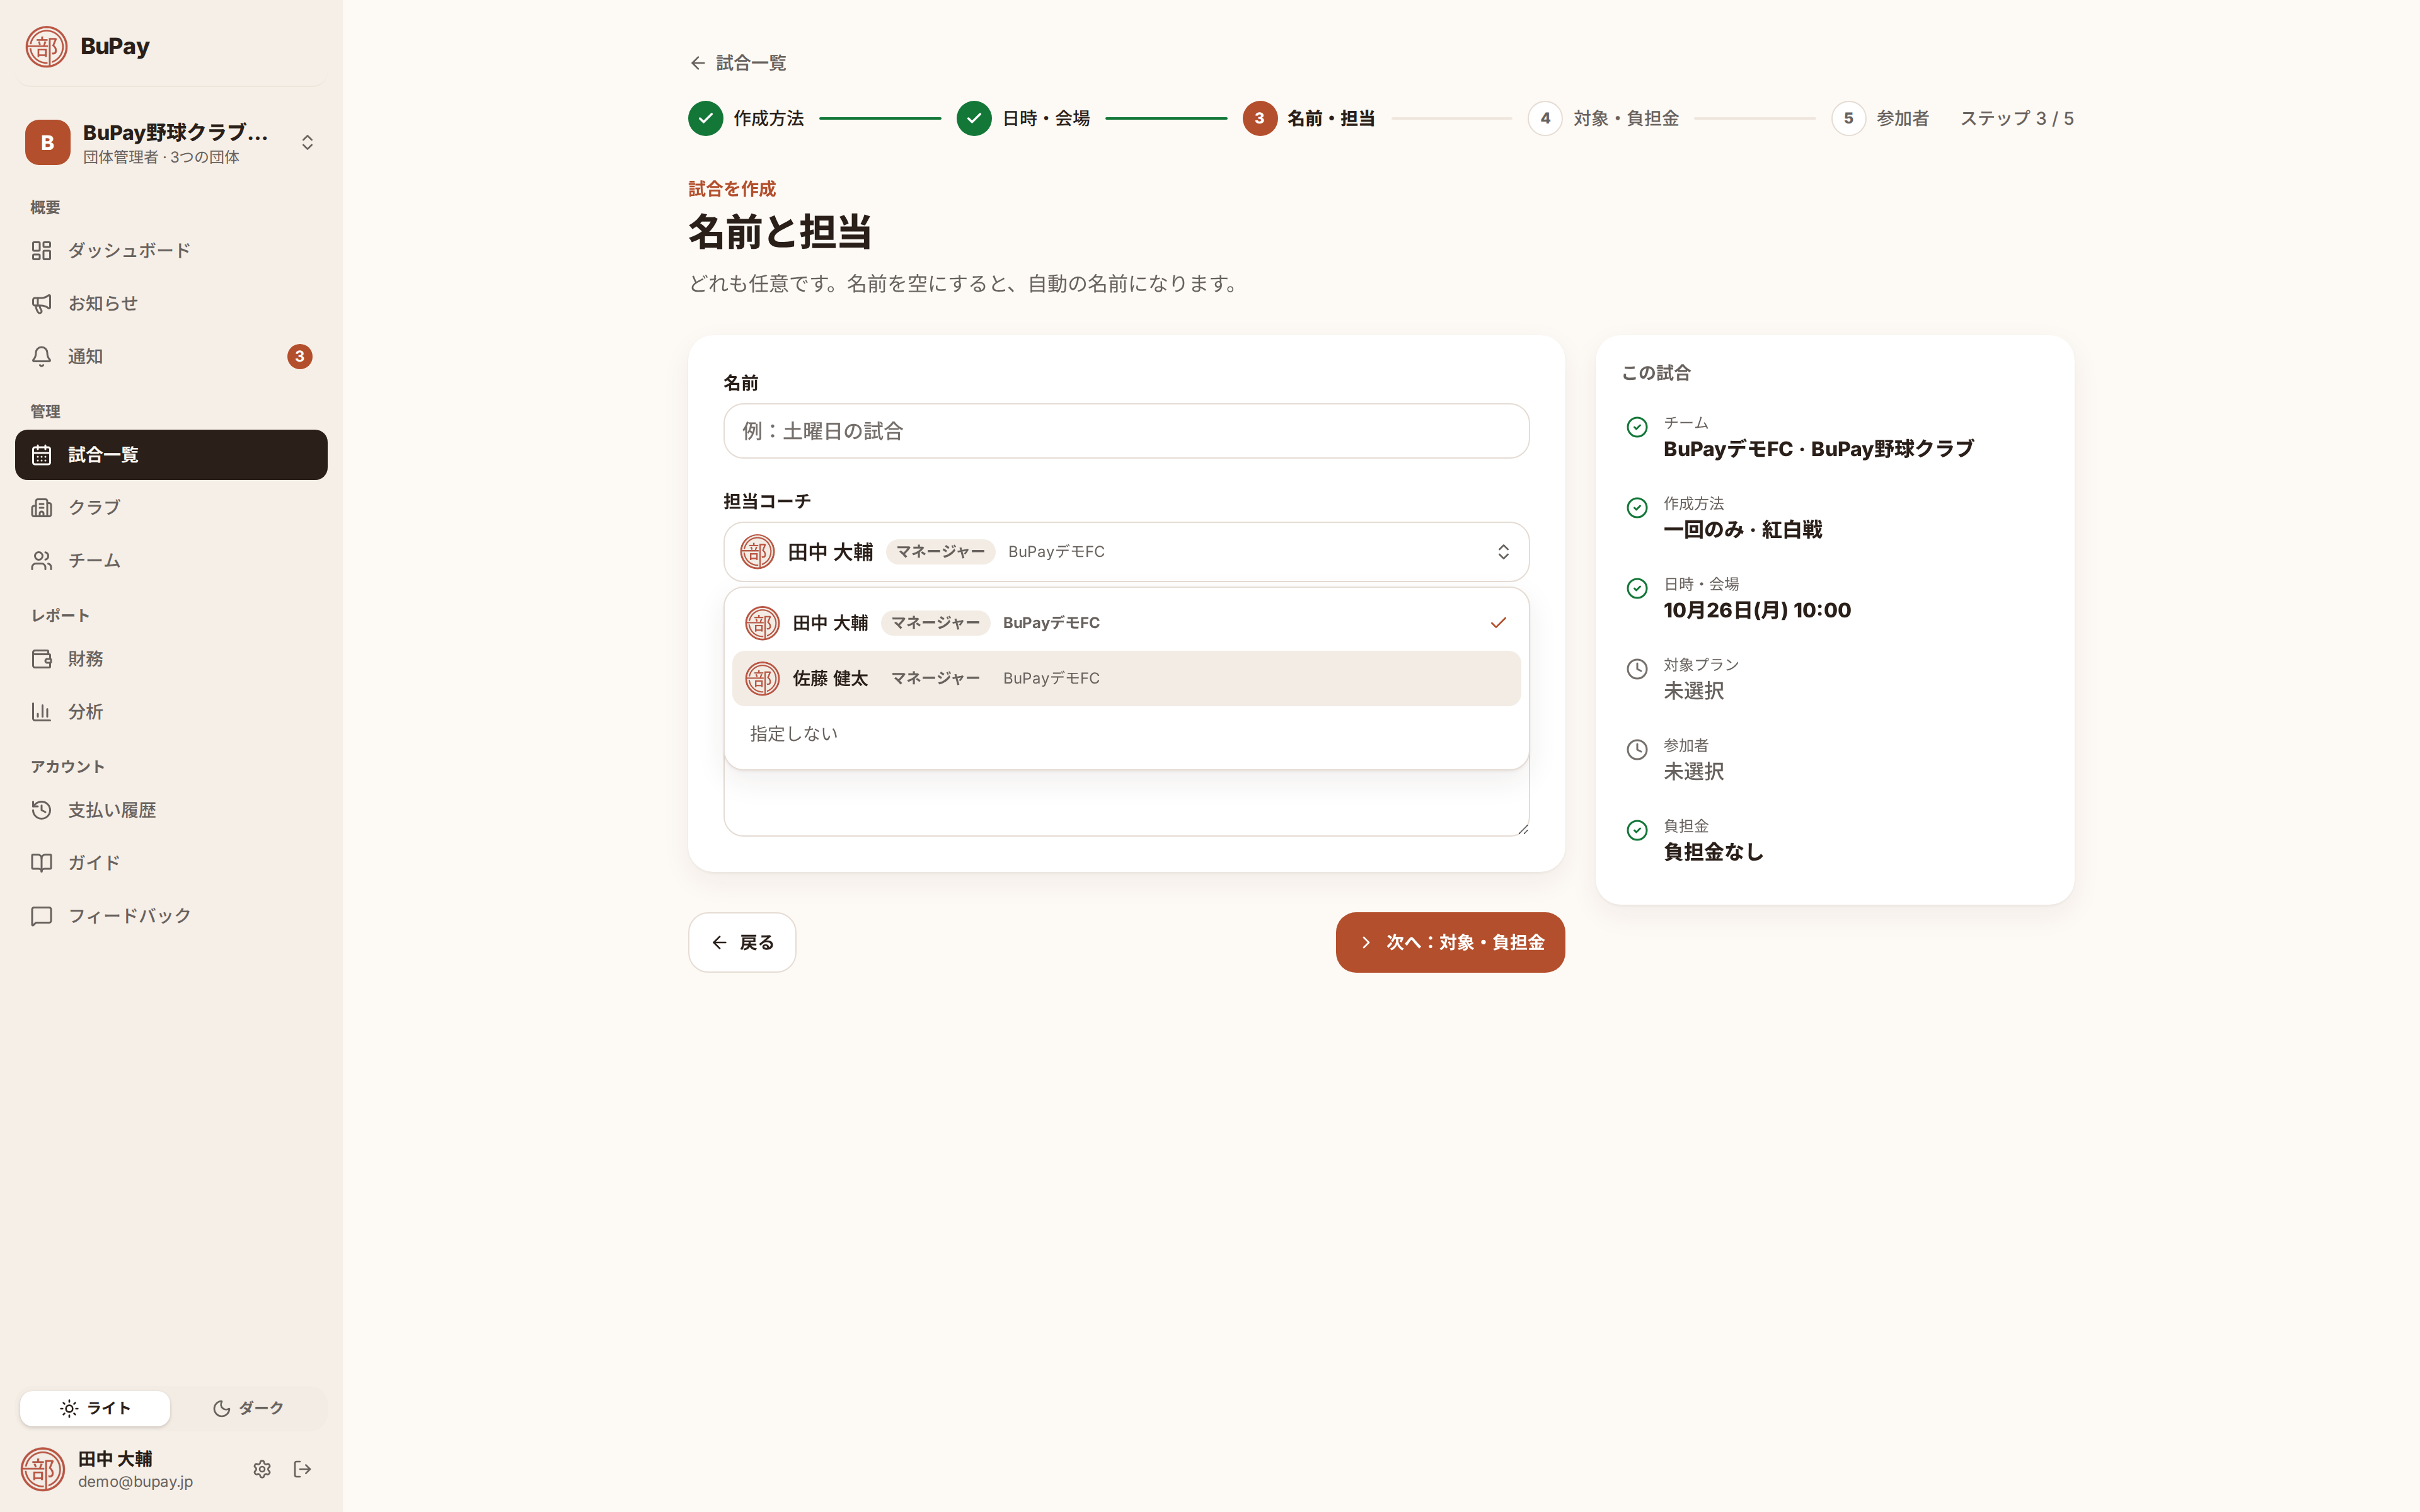Click 次へ：対象・負担金 button
This screenshot has height=1512, width=2420.
pyautogui.click(x=1450, y=942)
